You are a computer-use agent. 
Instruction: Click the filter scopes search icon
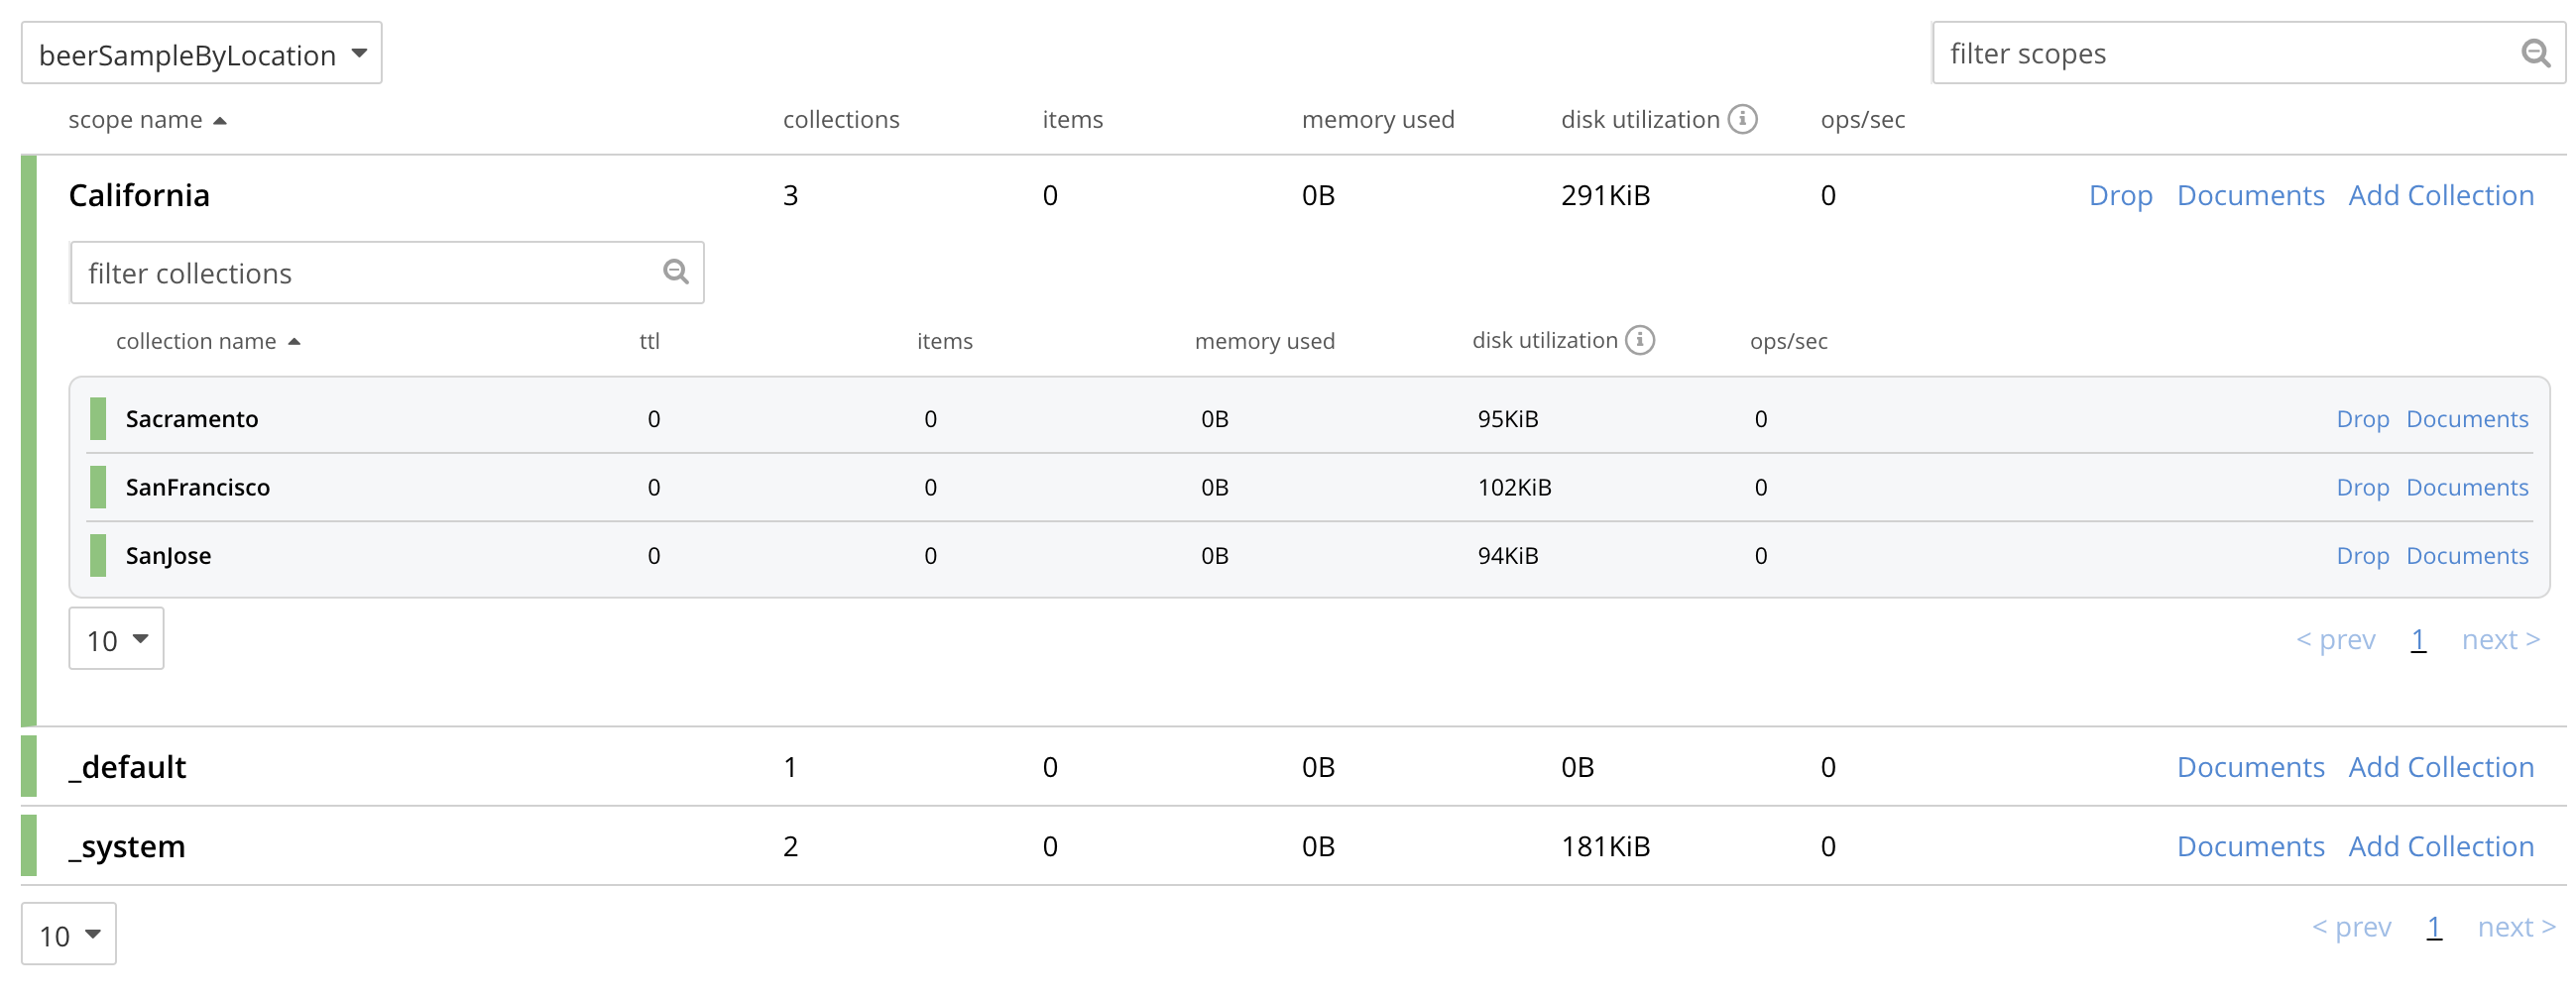pos(2535,53)
